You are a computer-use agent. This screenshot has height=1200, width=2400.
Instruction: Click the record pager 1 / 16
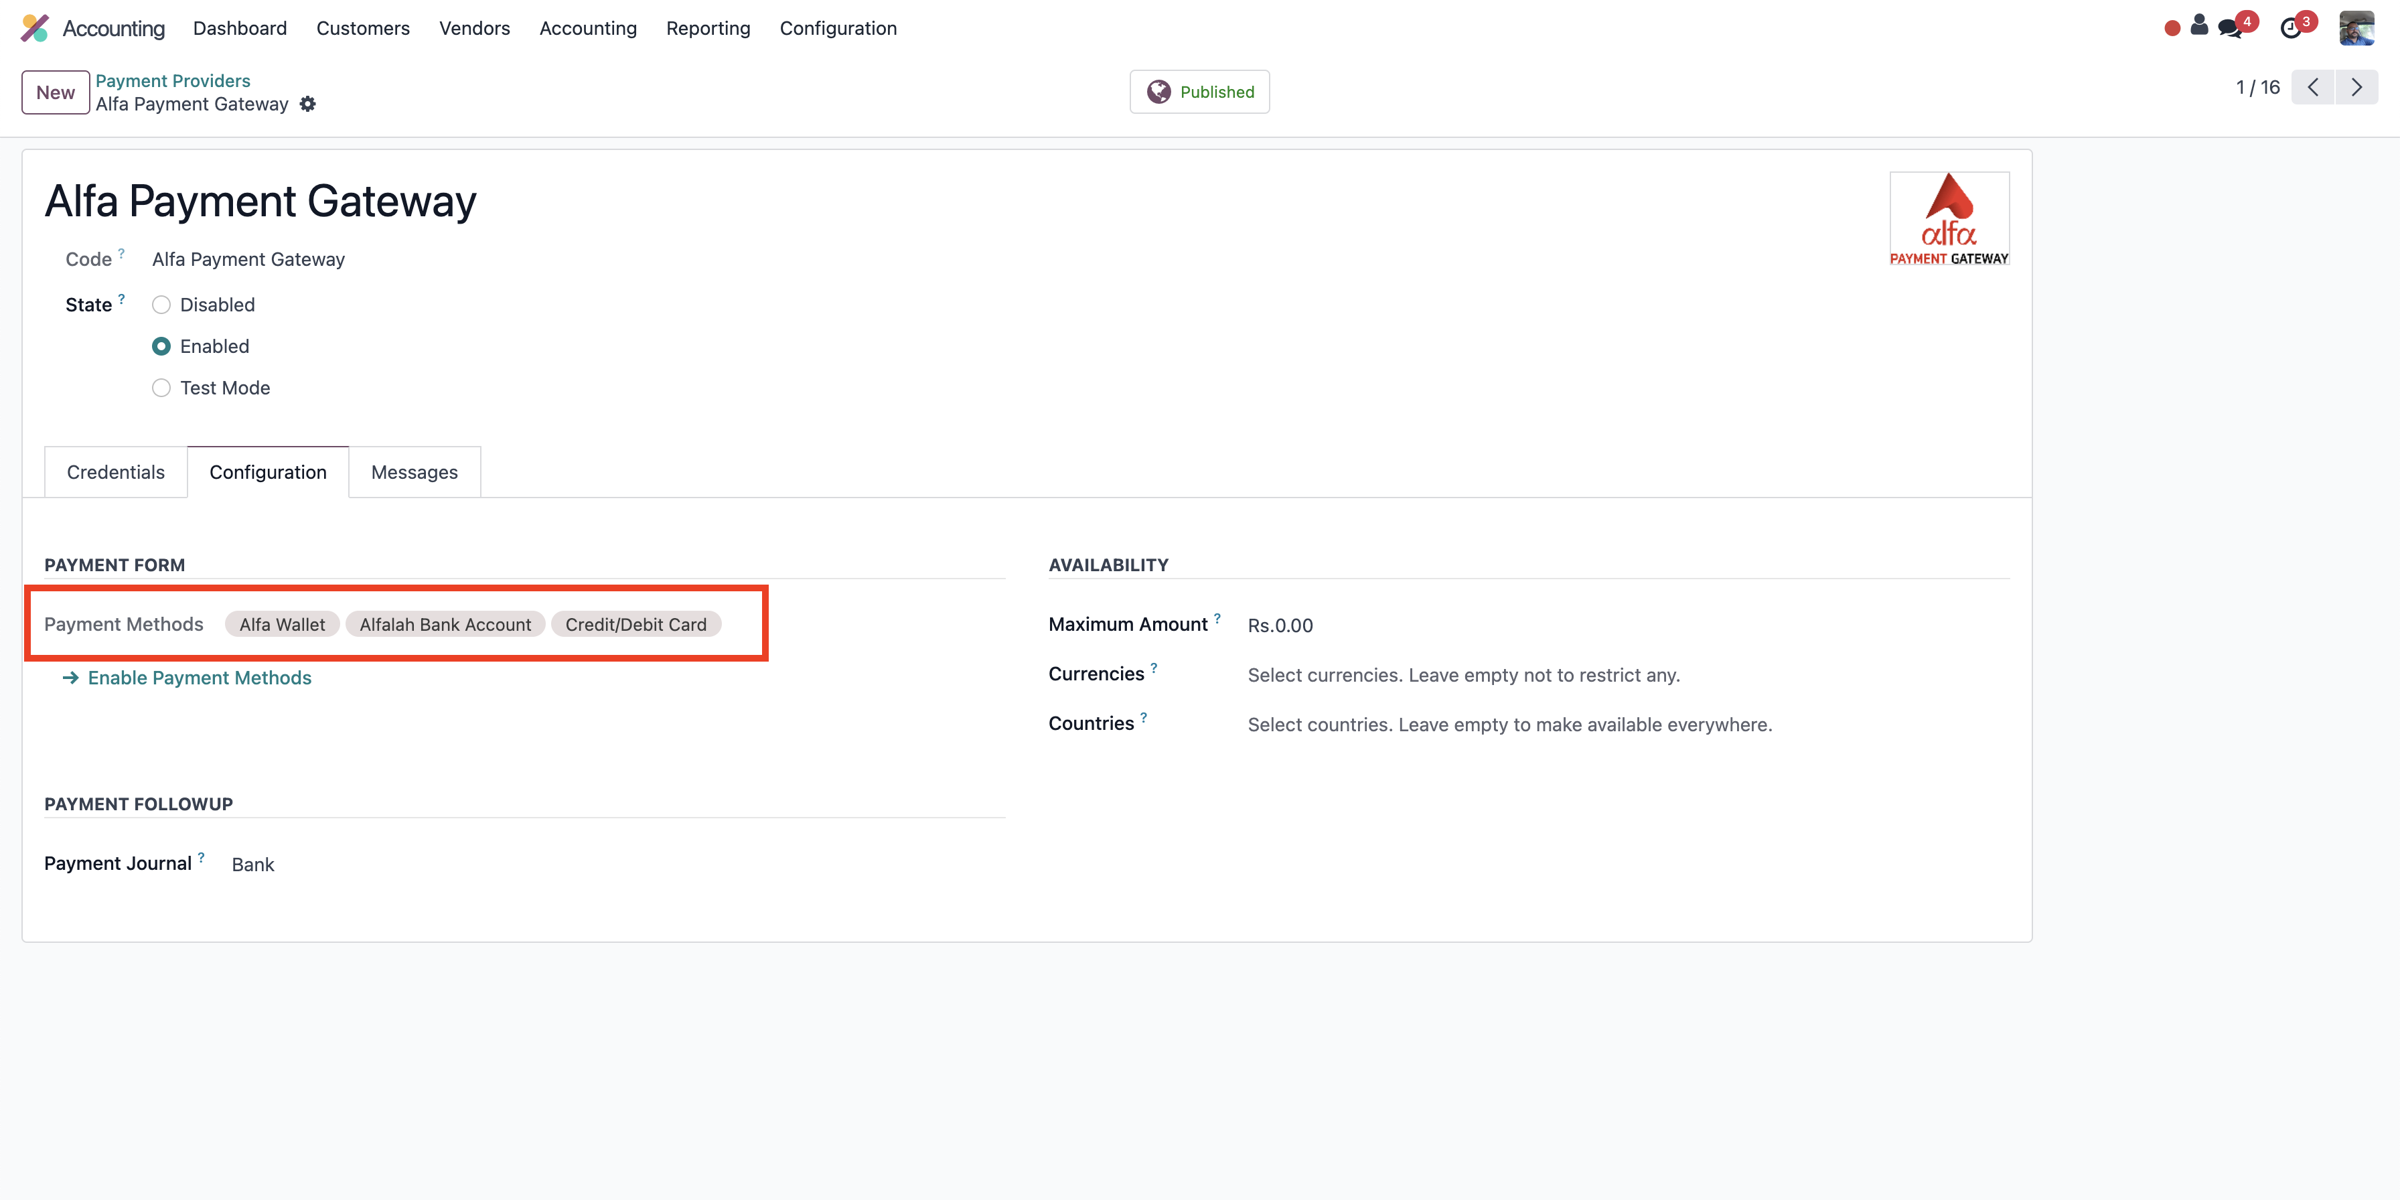pos(2258,87)
